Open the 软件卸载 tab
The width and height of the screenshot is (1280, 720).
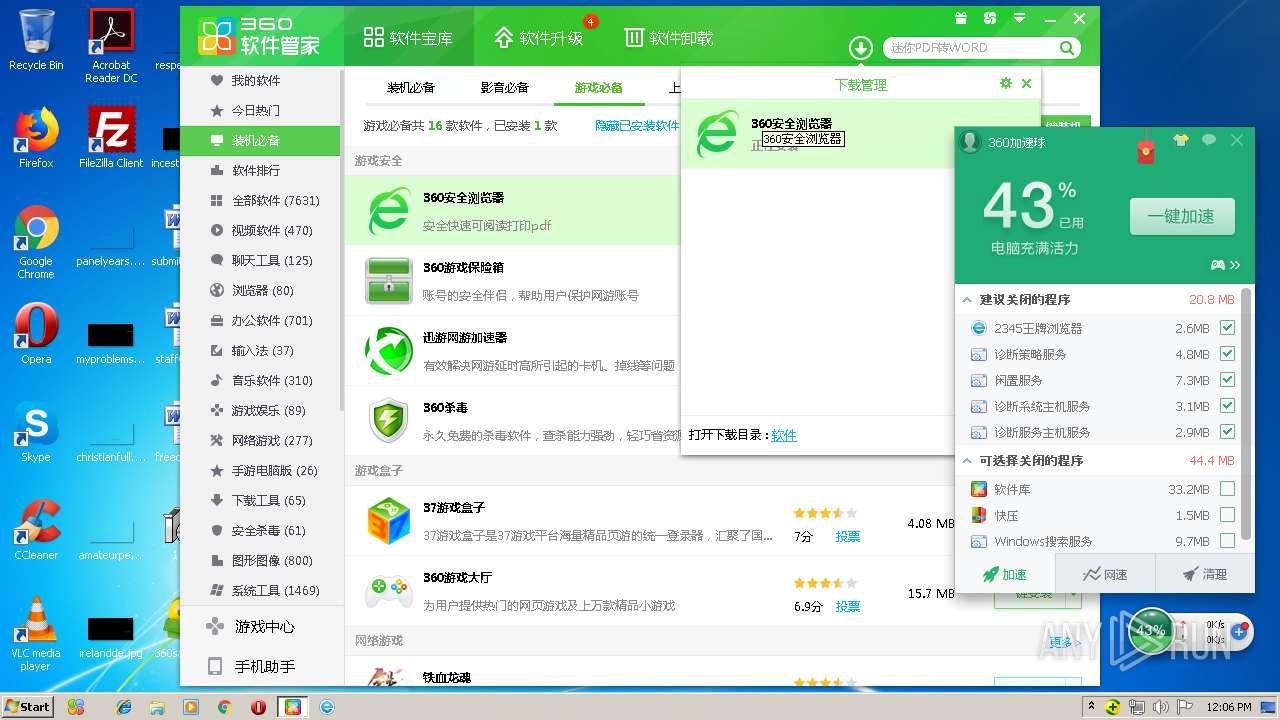point(668,38)
